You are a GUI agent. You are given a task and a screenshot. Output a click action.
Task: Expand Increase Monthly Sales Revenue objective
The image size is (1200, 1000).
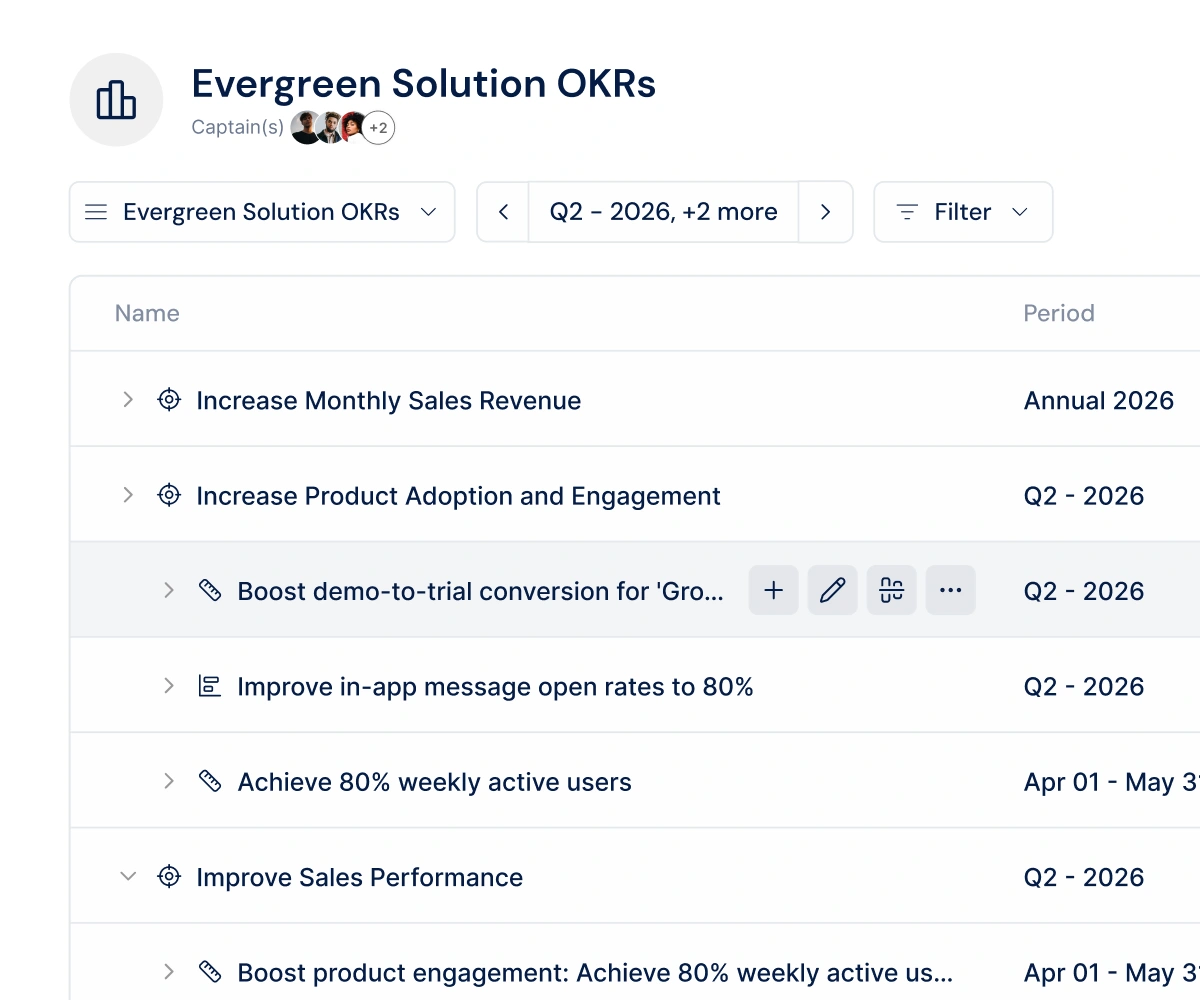128,400
